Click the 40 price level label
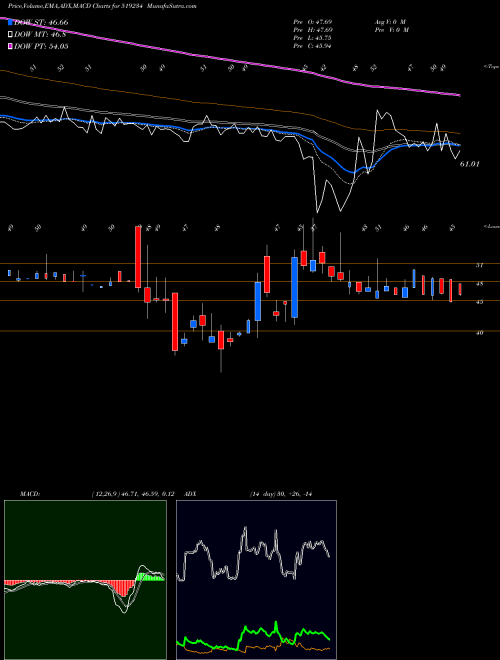500x660 pixels. pyautogui.click(x=480, y=333)
